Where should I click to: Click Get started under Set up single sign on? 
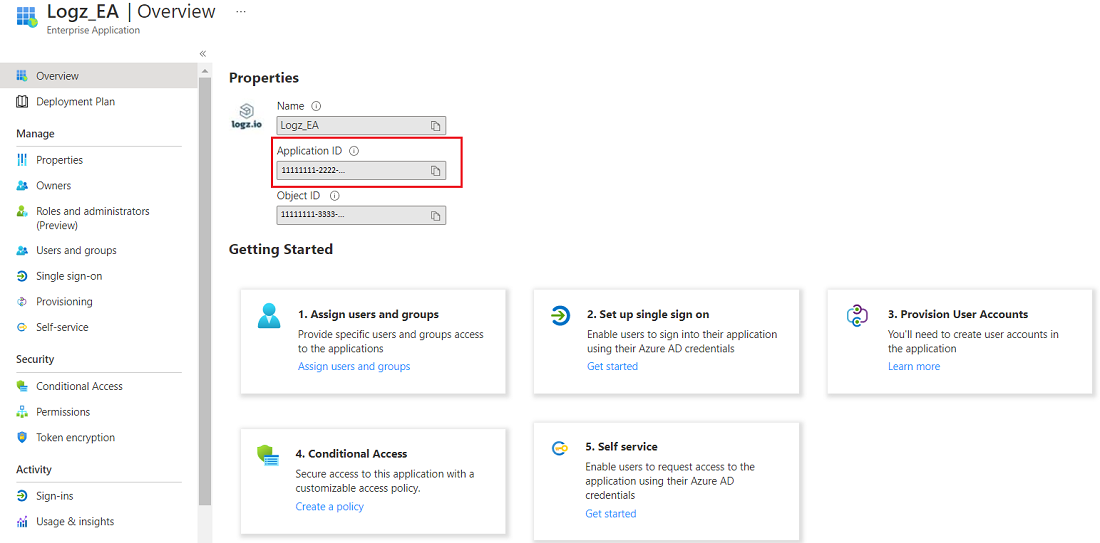(612, 366)
